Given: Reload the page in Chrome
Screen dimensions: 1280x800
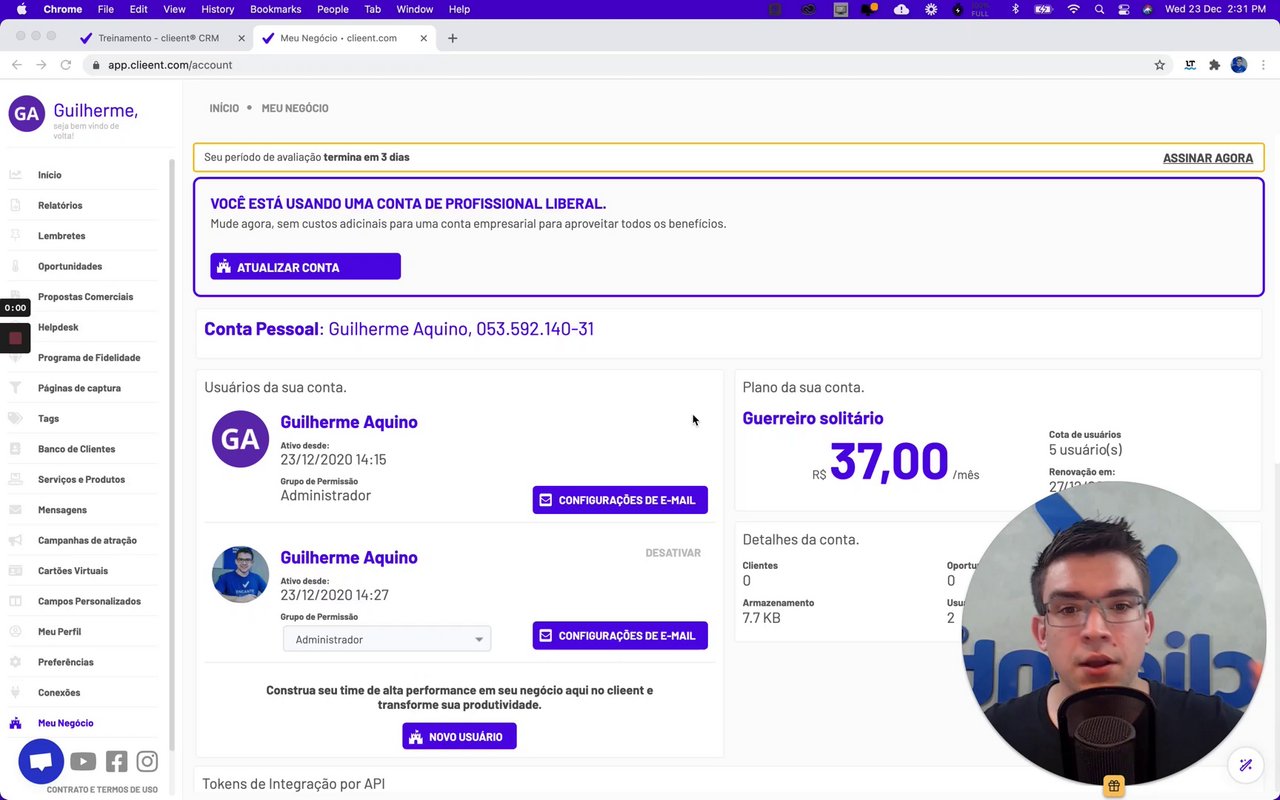Looking at the screenshot, I should (66, 65).
